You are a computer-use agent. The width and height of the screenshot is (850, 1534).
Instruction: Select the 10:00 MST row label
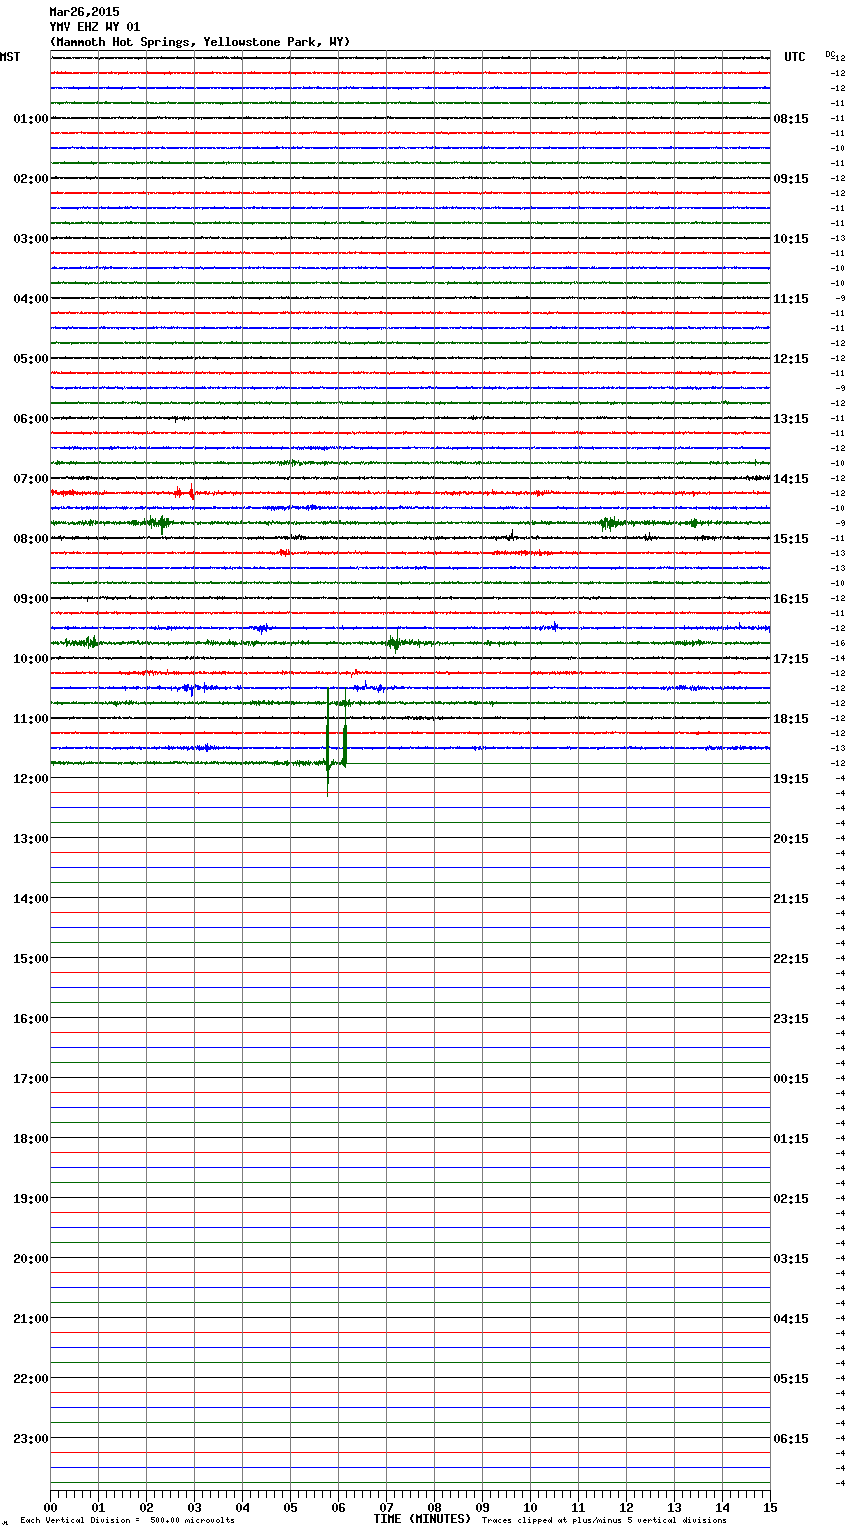(31, 659)
